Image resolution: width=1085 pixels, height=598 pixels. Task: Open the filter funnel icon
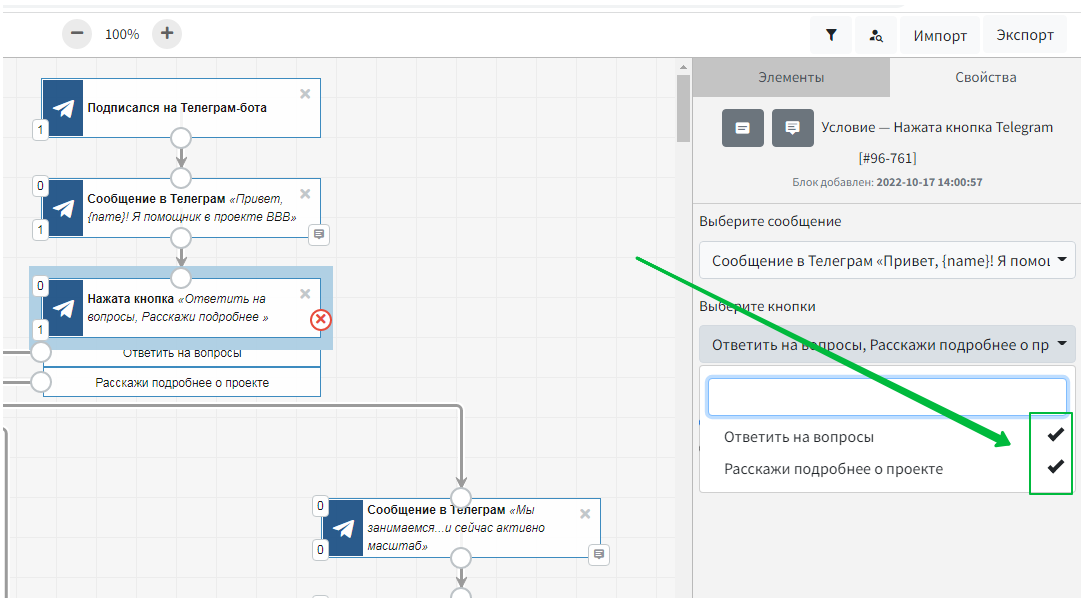pyautogui.click(x=831, y=35)
